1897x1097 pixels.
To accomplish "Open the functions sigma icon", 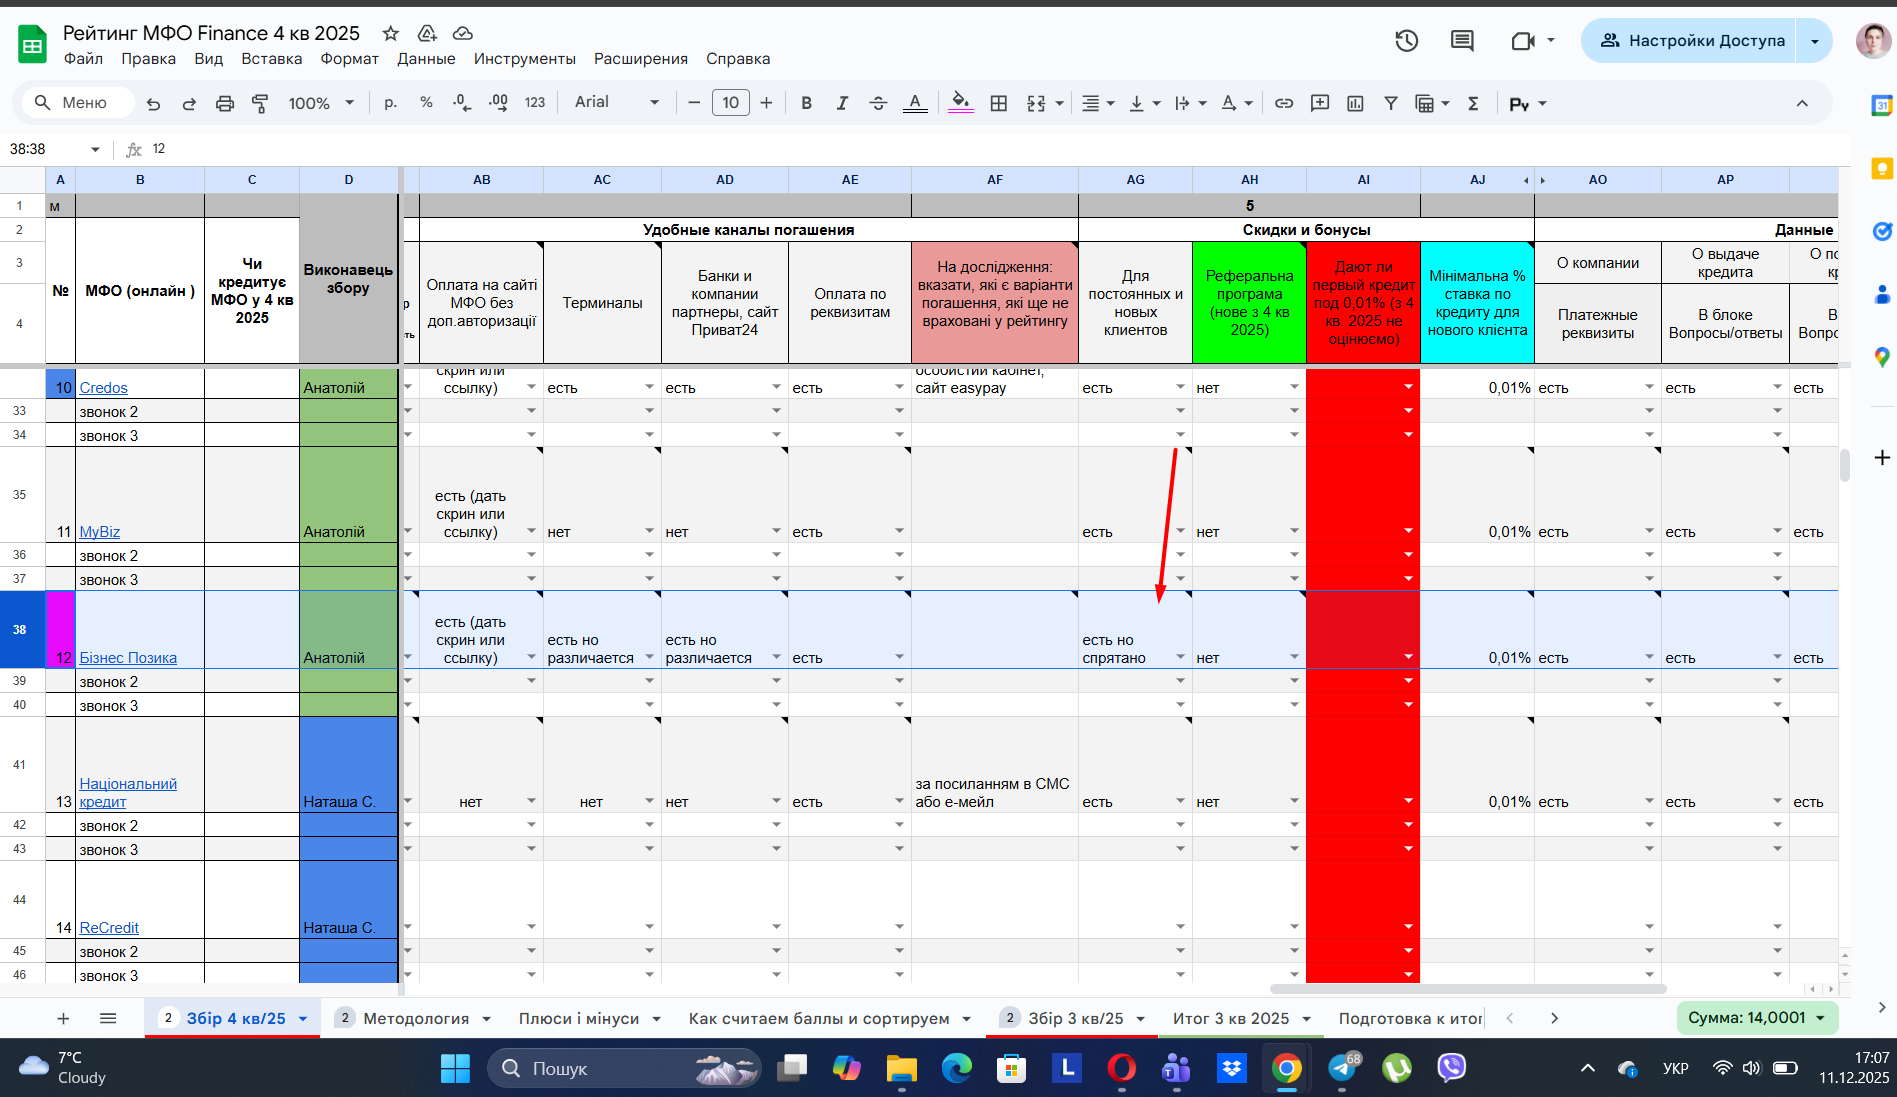I will pyautogui.click(x=1473, y=103).
